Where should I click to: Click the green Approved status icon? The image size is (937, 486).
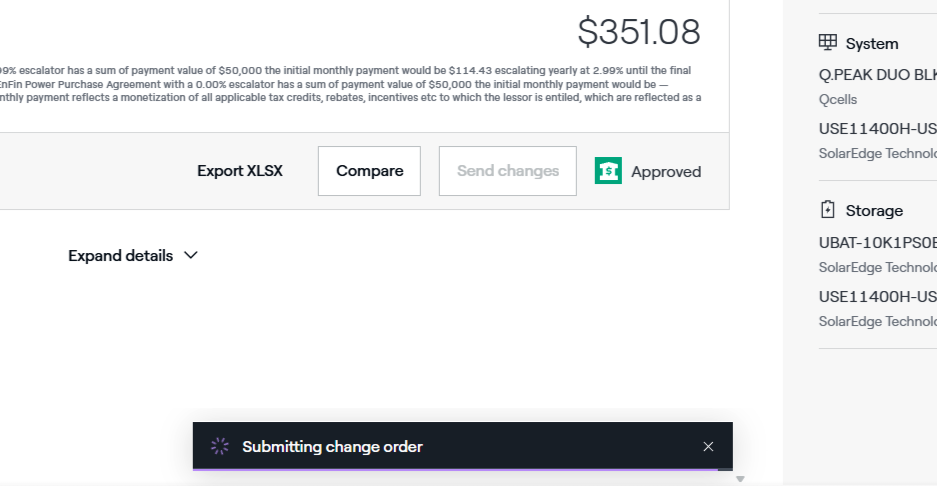(x=608, y=171)
